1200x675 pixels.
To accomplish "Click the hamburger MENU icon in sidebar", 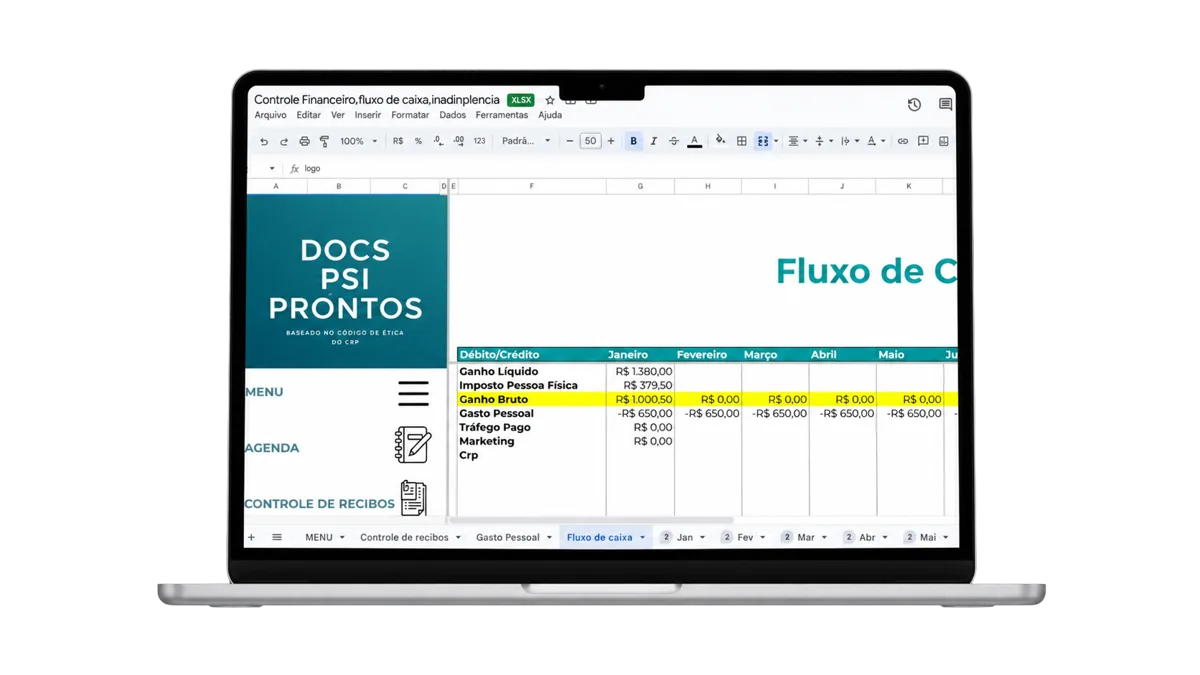I will 413,393.
